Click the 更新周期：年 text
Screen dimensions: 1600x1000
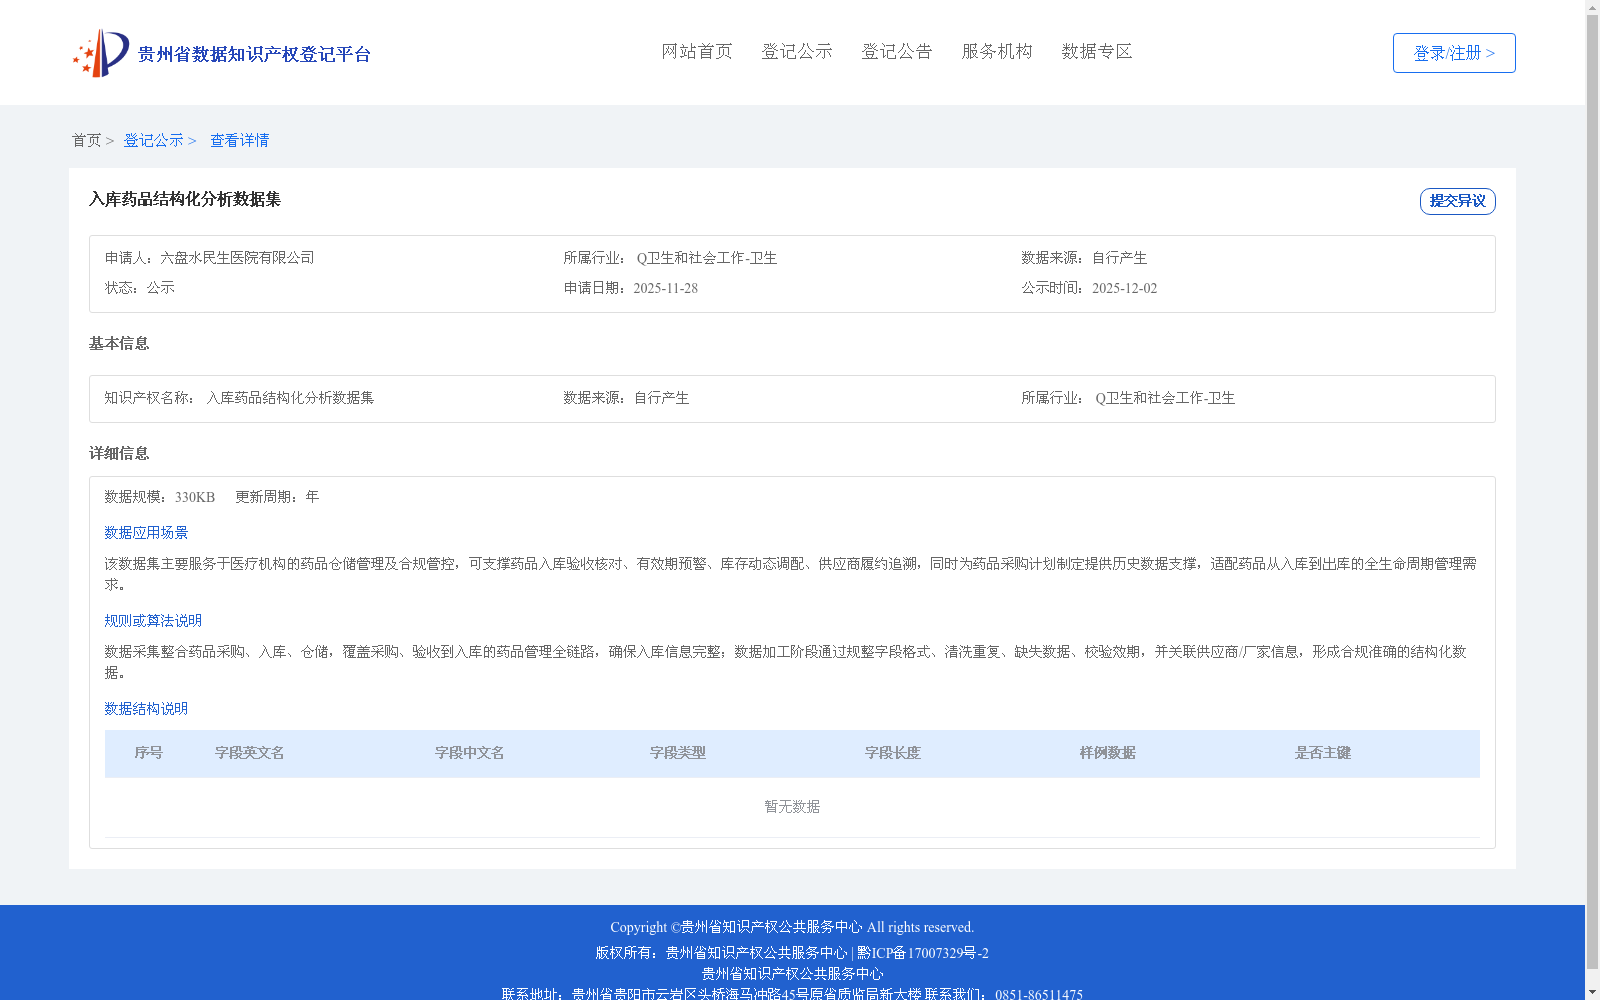[277, 497]
